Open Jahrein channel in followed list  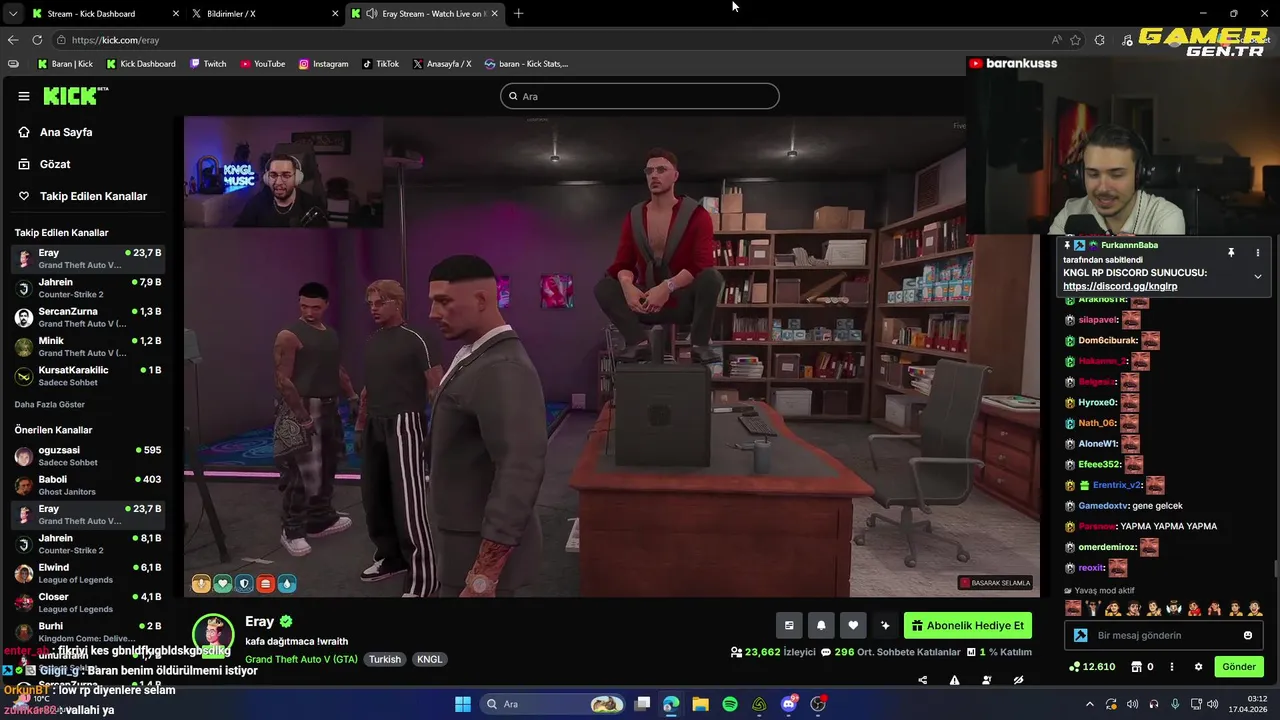88,288
